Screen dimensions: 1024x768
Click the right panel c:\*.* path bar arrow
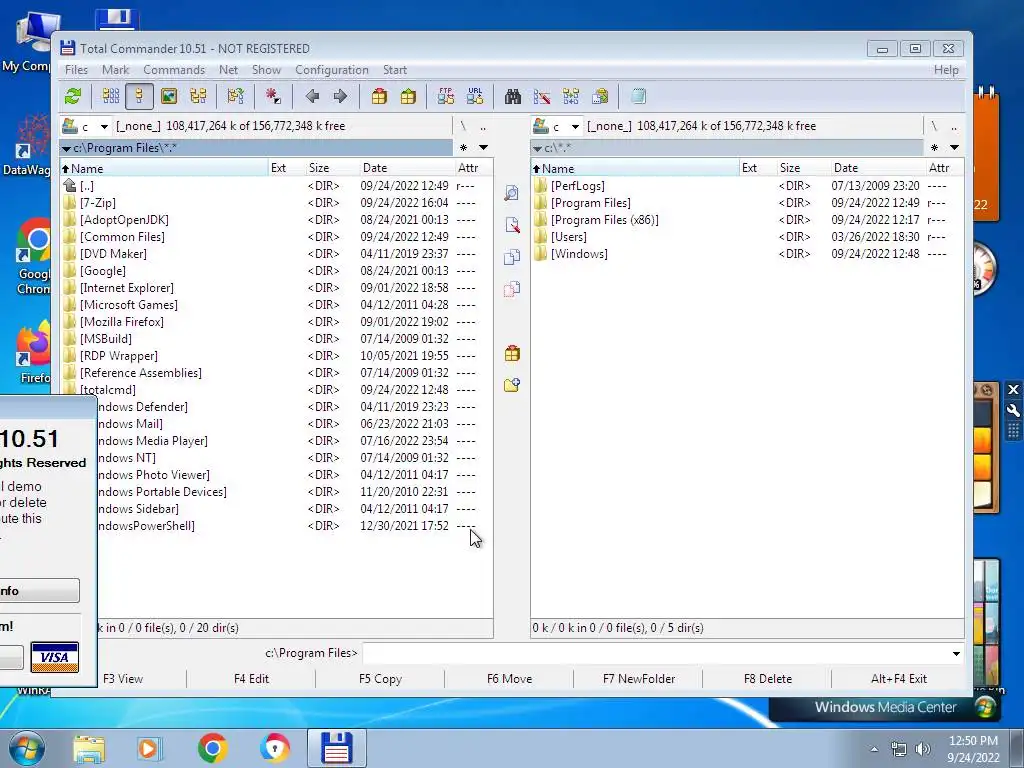(x=537, y=148)
